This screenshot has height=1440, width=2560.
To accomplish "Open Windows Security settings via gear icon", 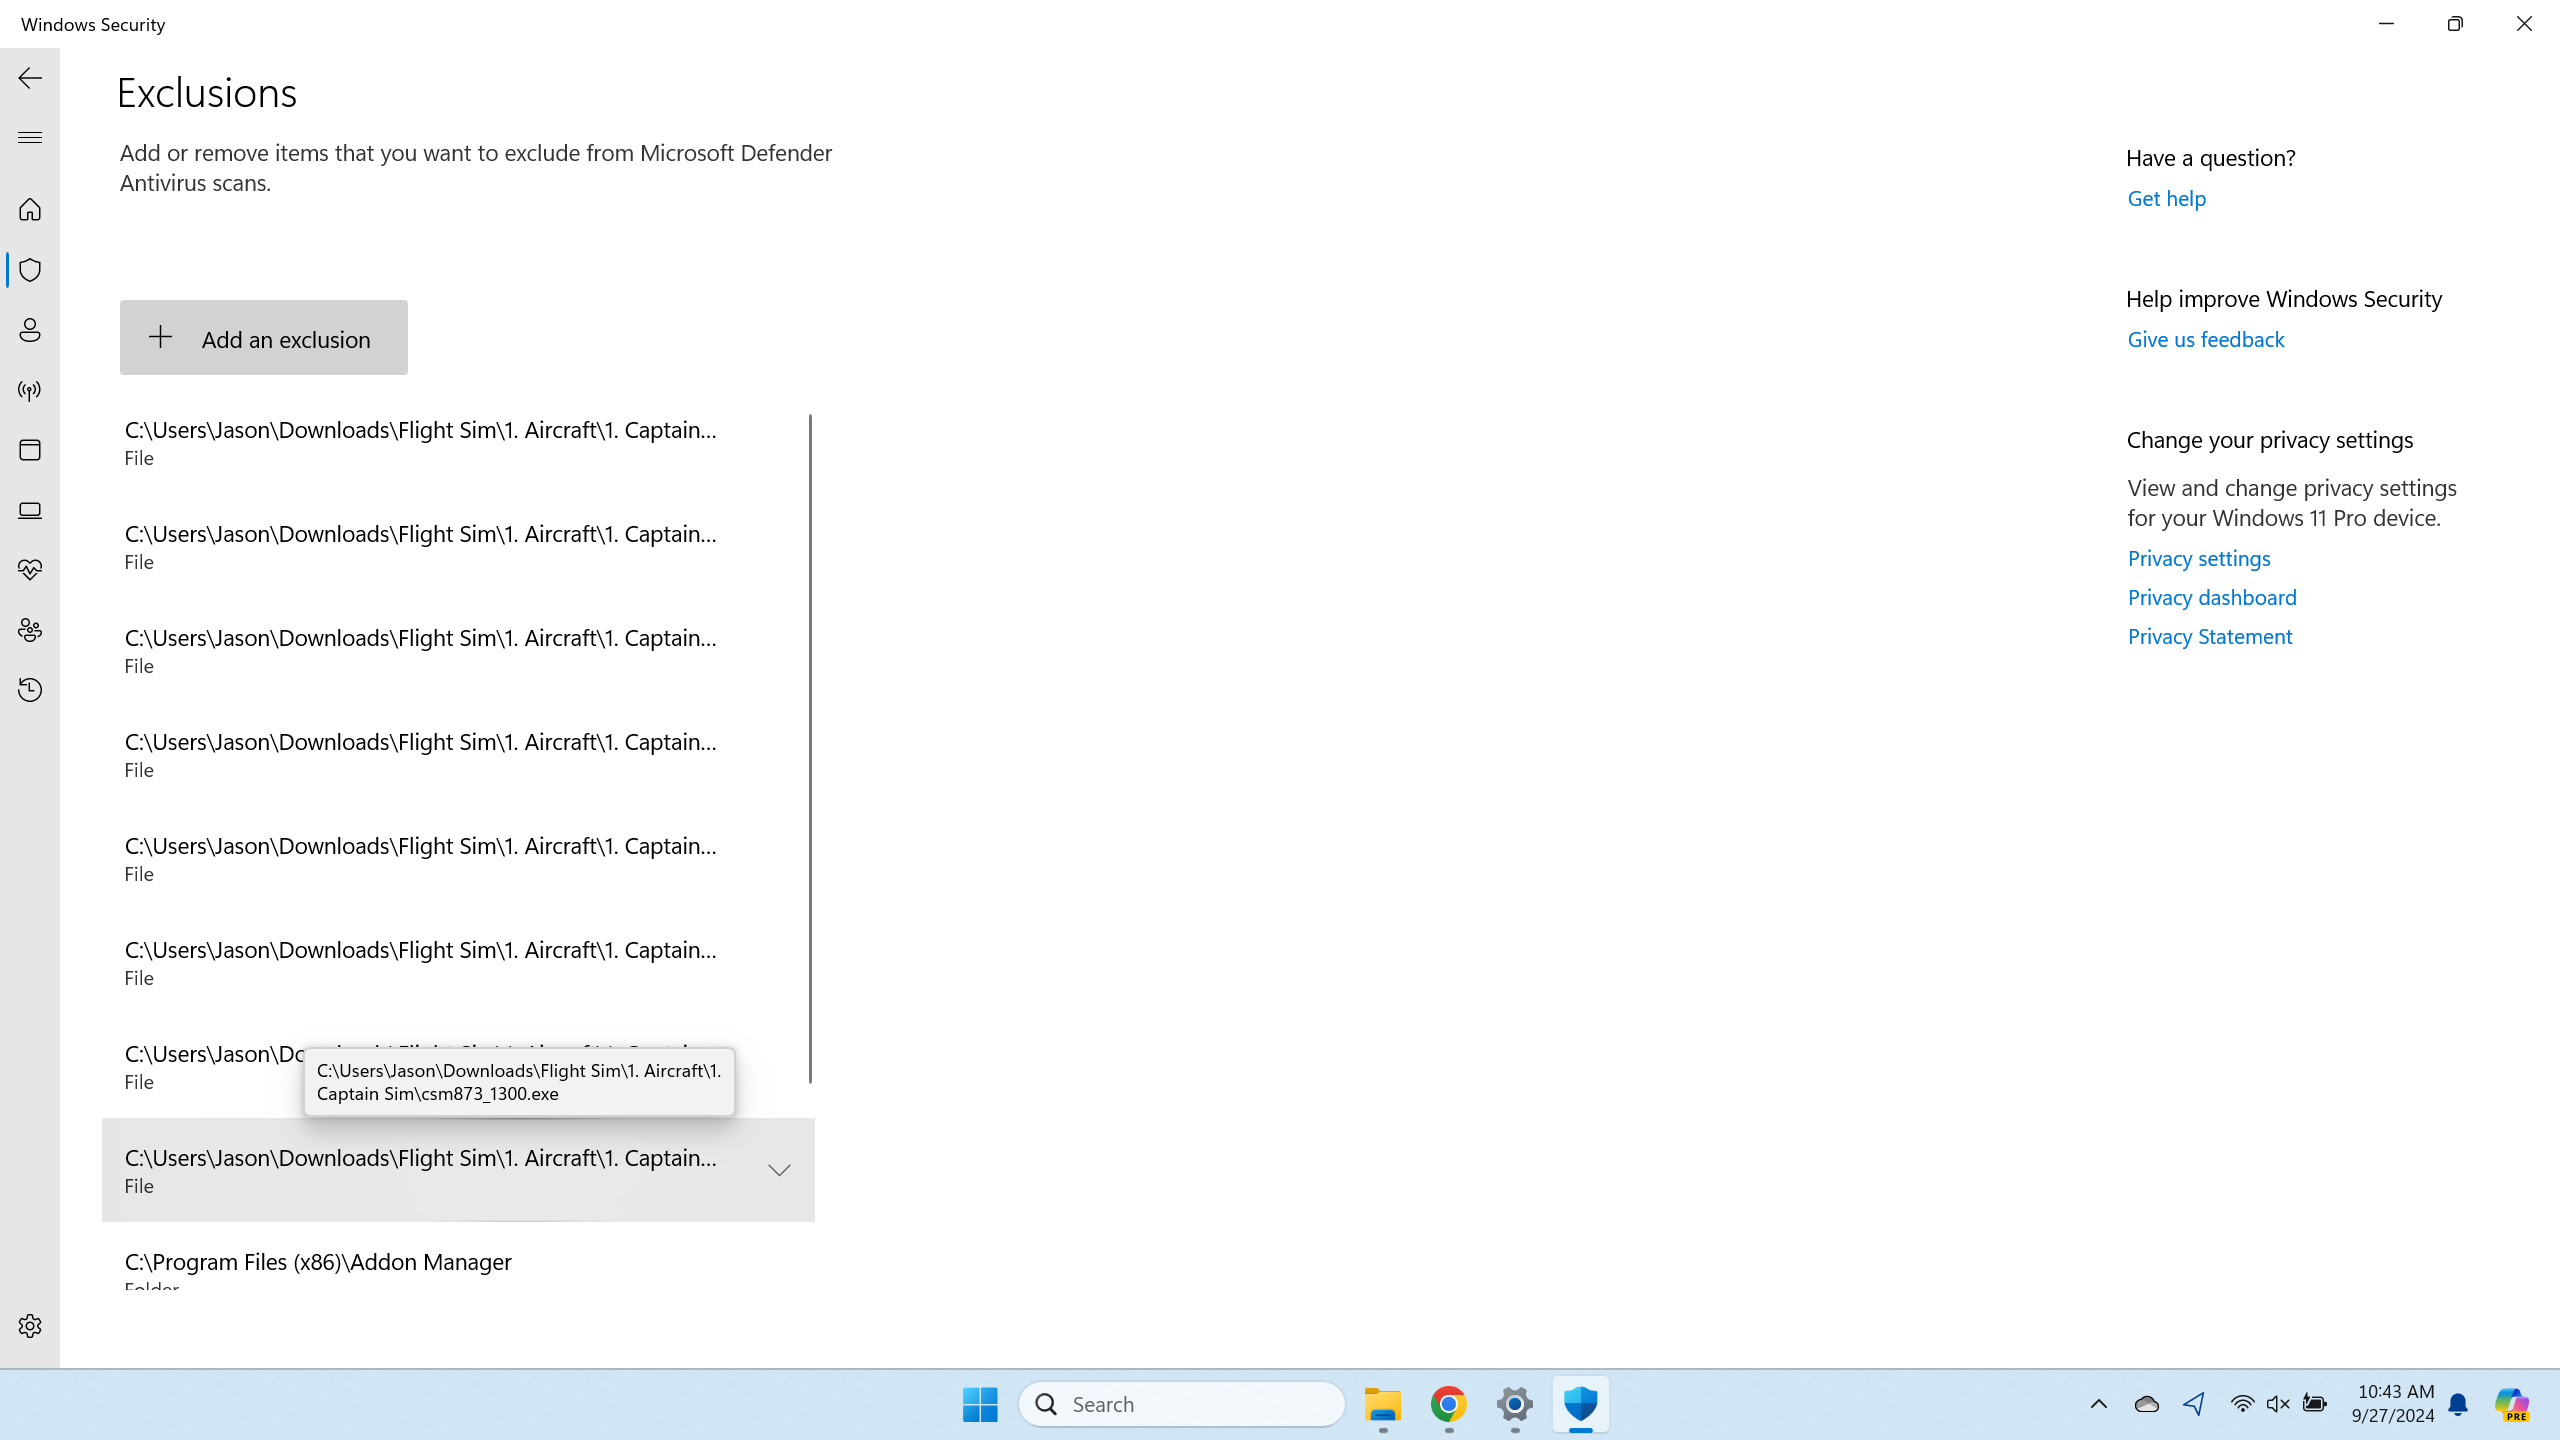I will click(30, 1325).
